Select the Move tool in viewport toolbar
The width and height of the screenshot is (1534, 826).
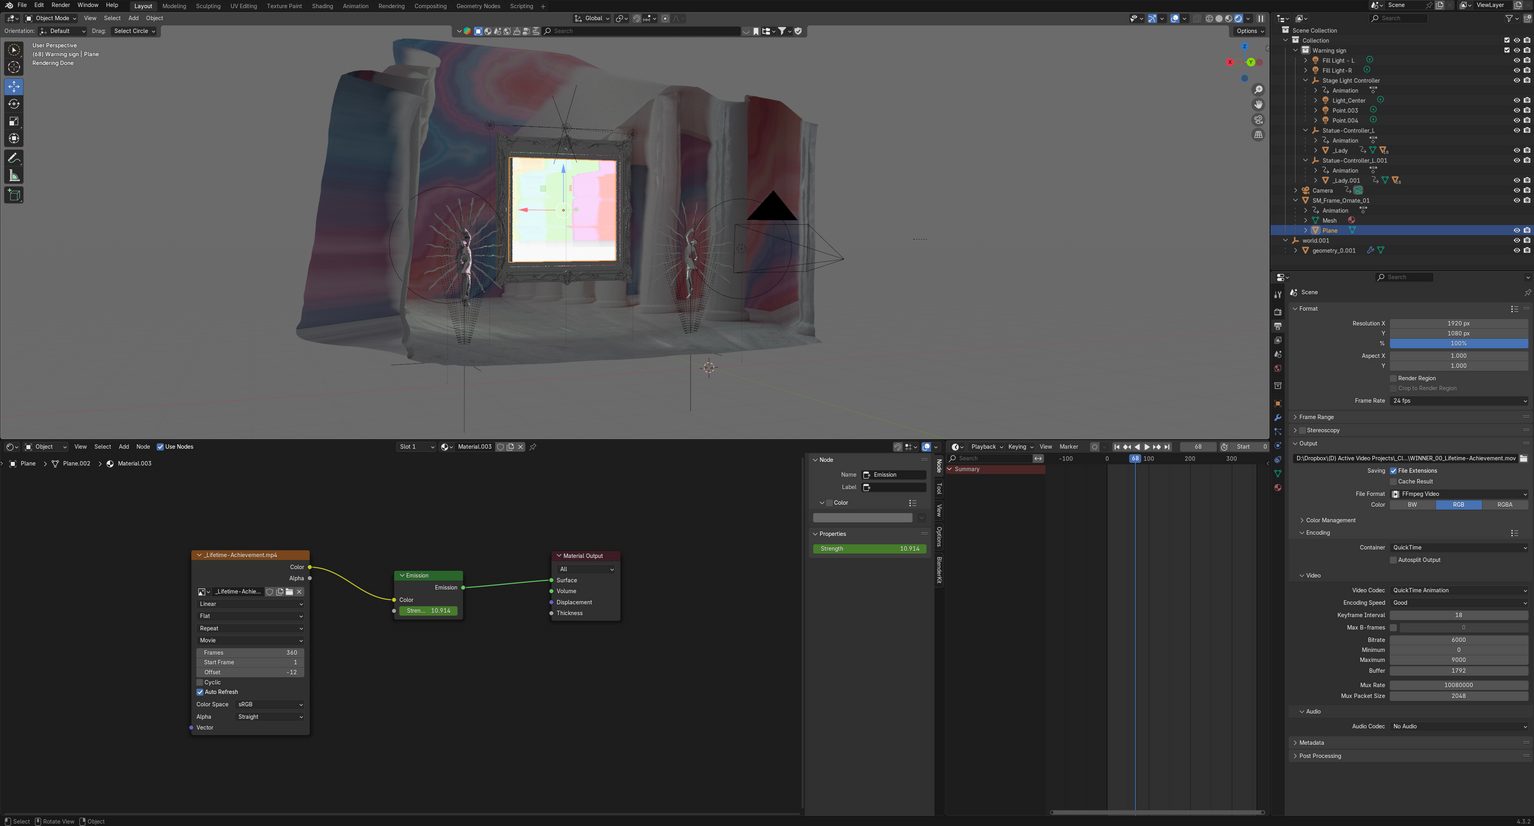[x=14, y=86]
